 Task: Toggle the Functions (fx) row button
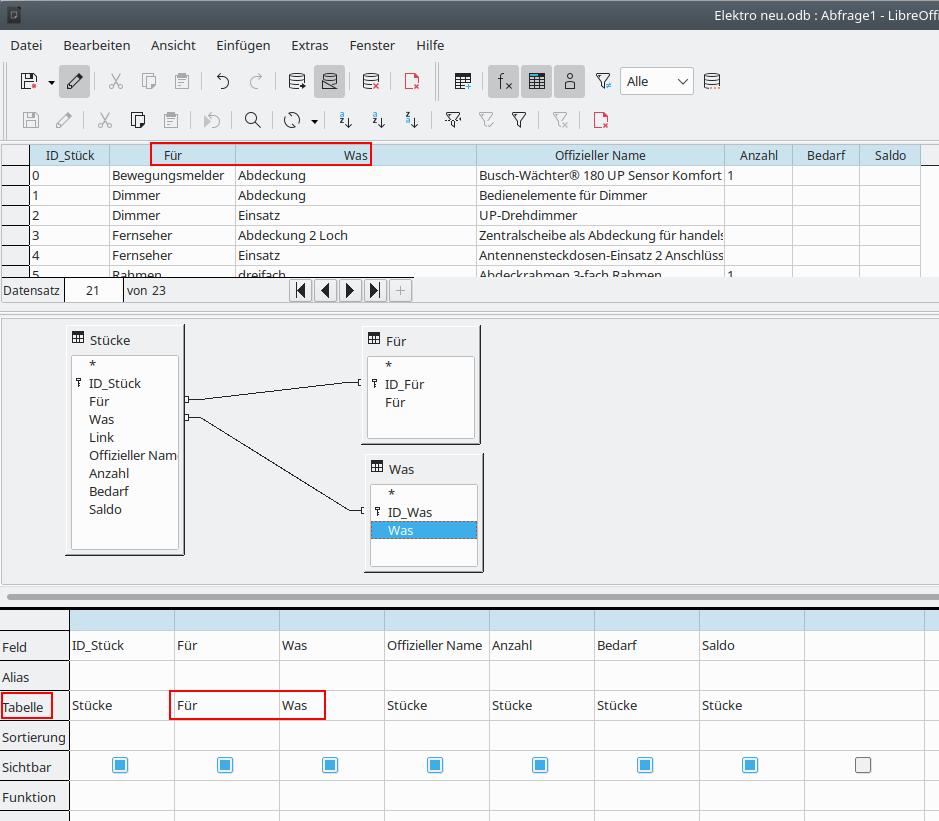coord(503,82)
